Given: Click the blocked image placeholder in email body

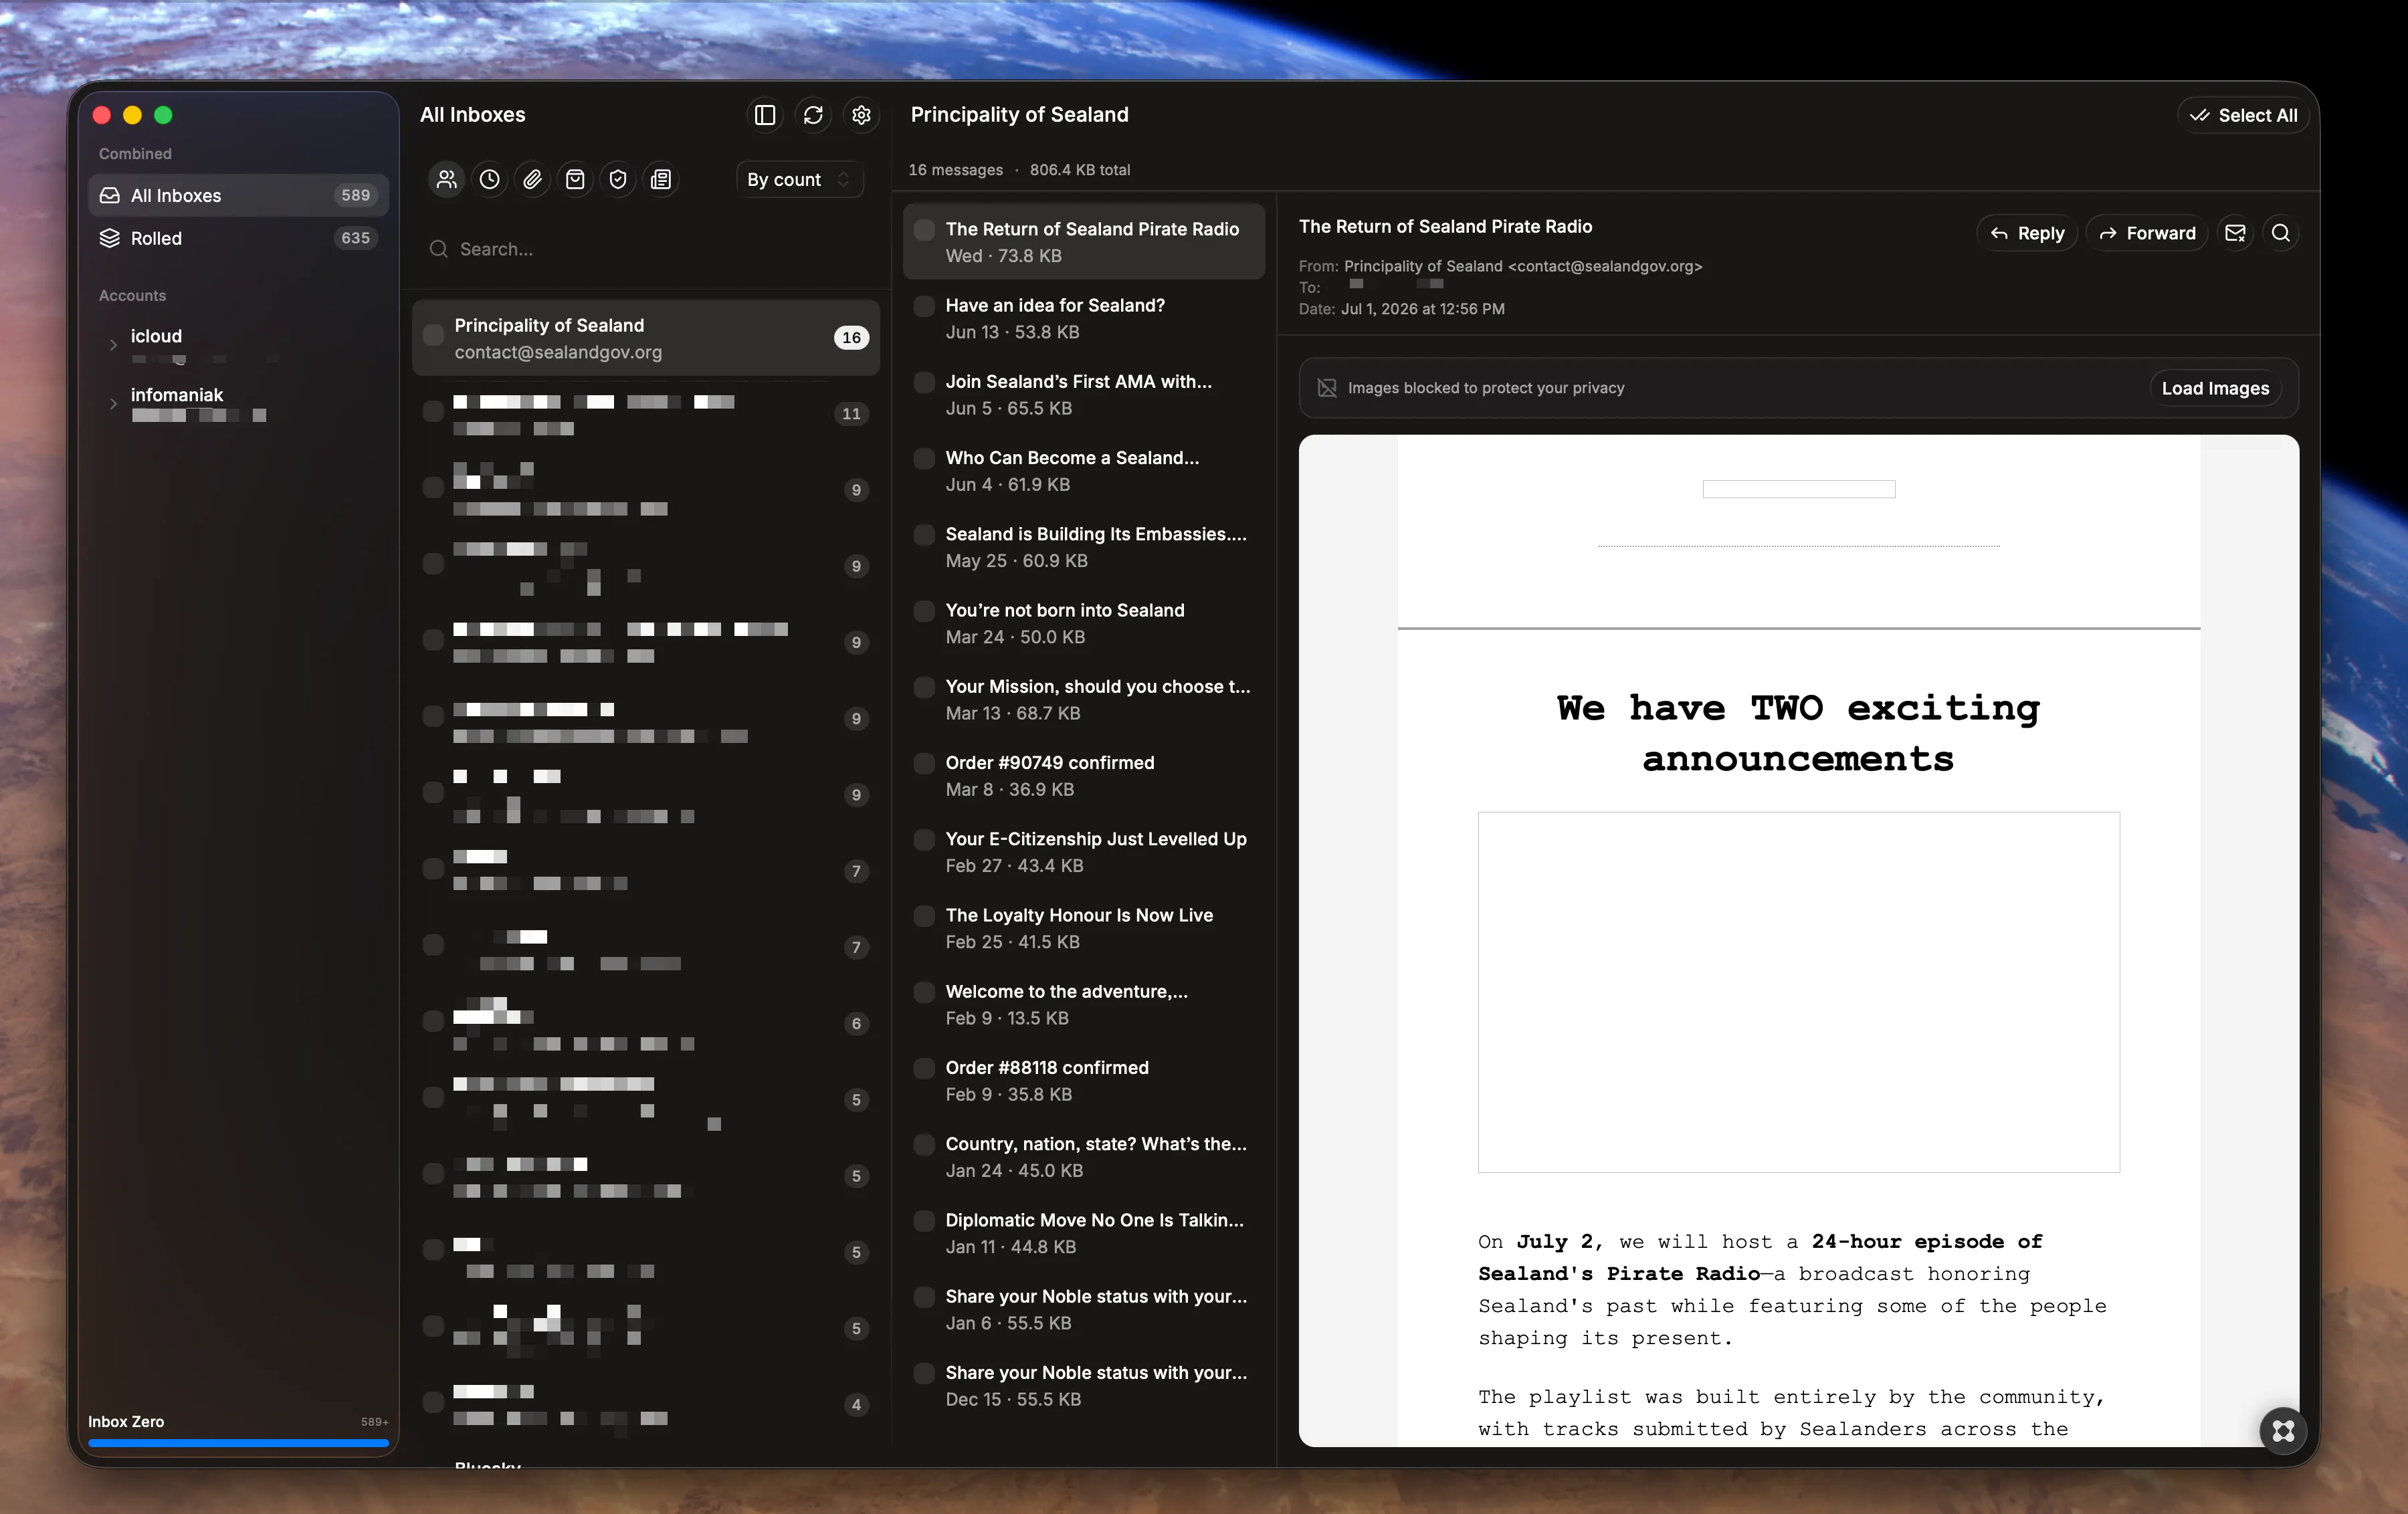Looking at the screenshot, I should click(x=1798, y=992).
